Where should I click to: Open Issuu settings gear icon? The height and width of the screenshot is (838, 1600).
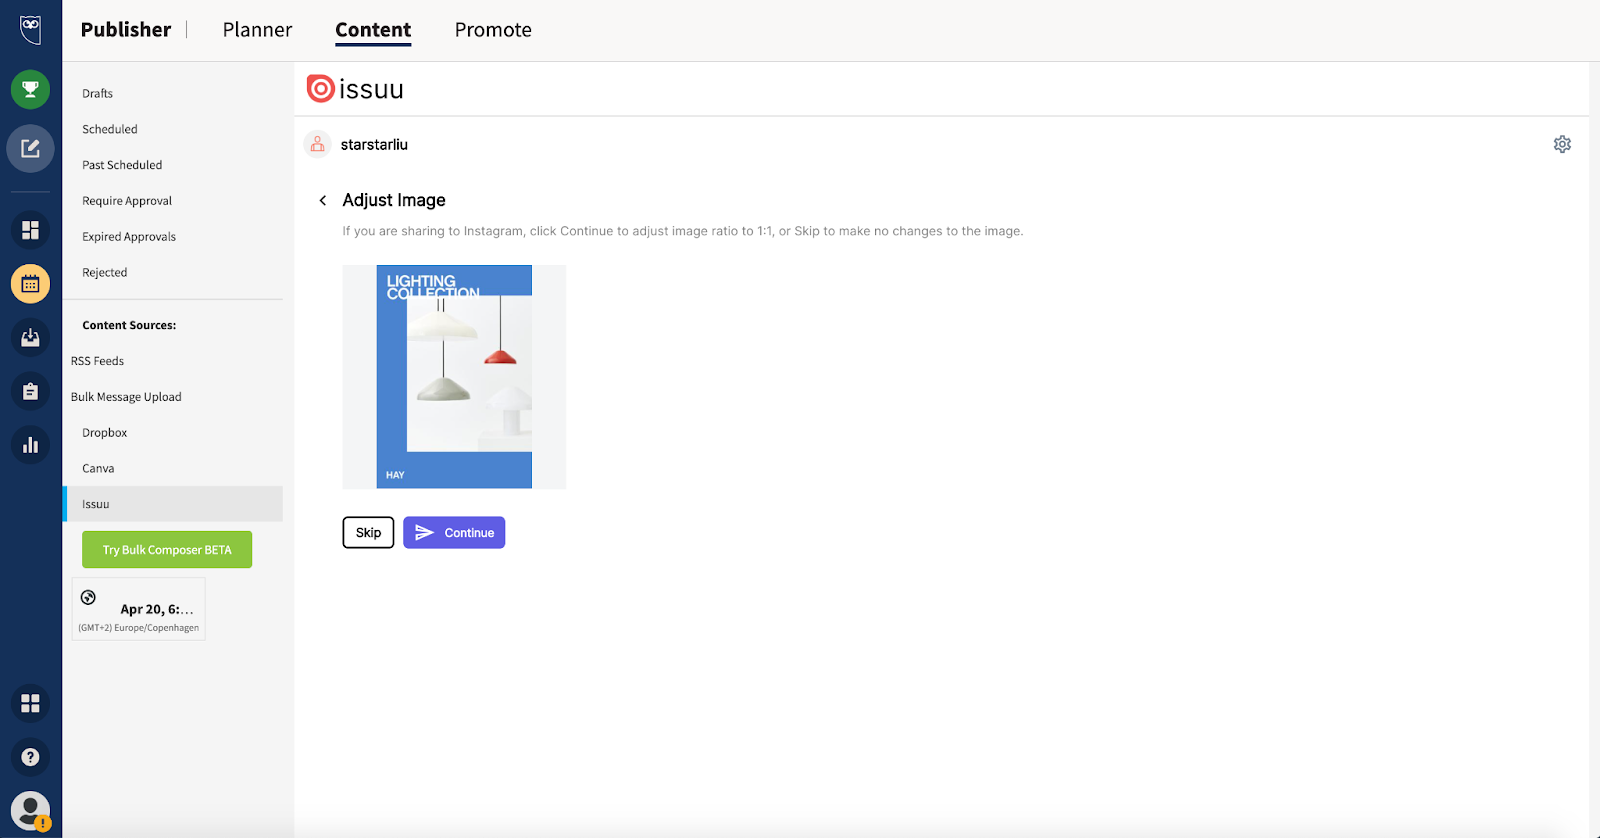pos(1562,144)
